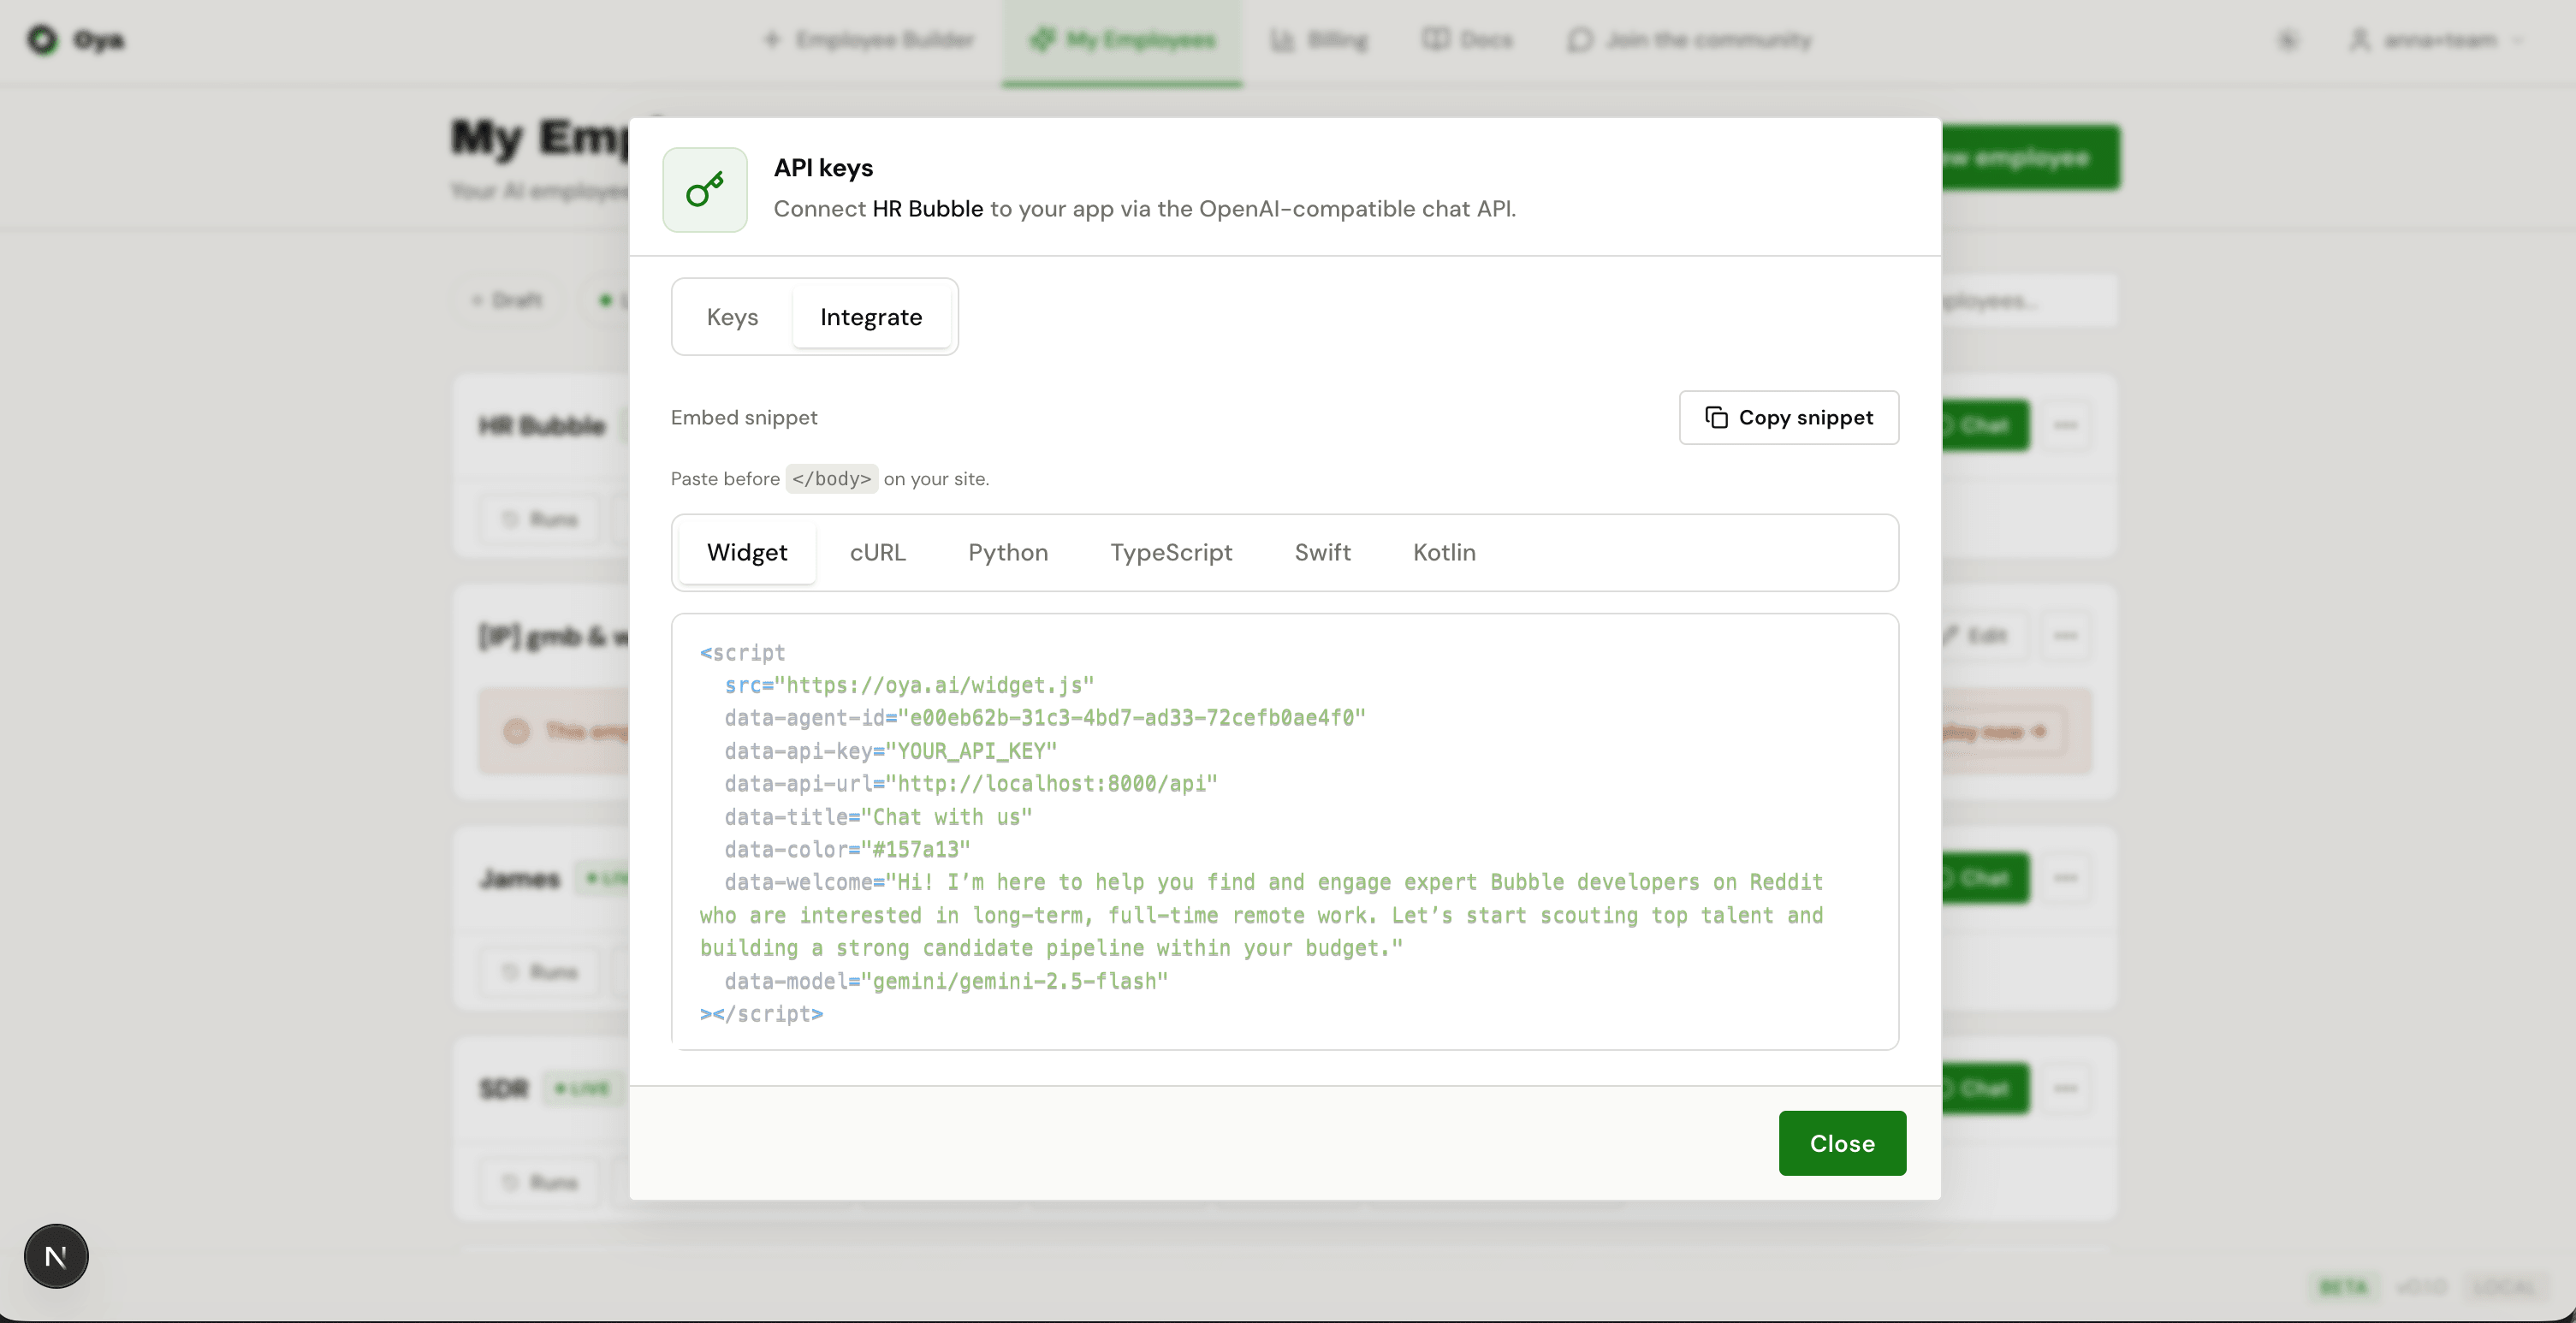Open more options for SDR row
This screenshot has width=2576, height=1323.
pos(2065,1088)
